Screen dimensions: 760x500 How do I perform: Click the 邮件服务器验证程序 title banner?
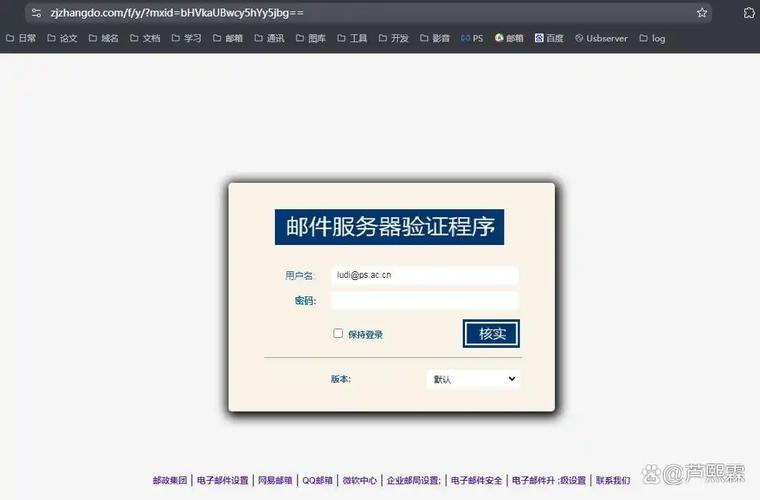pyautogui.click(x=389, y=227)
